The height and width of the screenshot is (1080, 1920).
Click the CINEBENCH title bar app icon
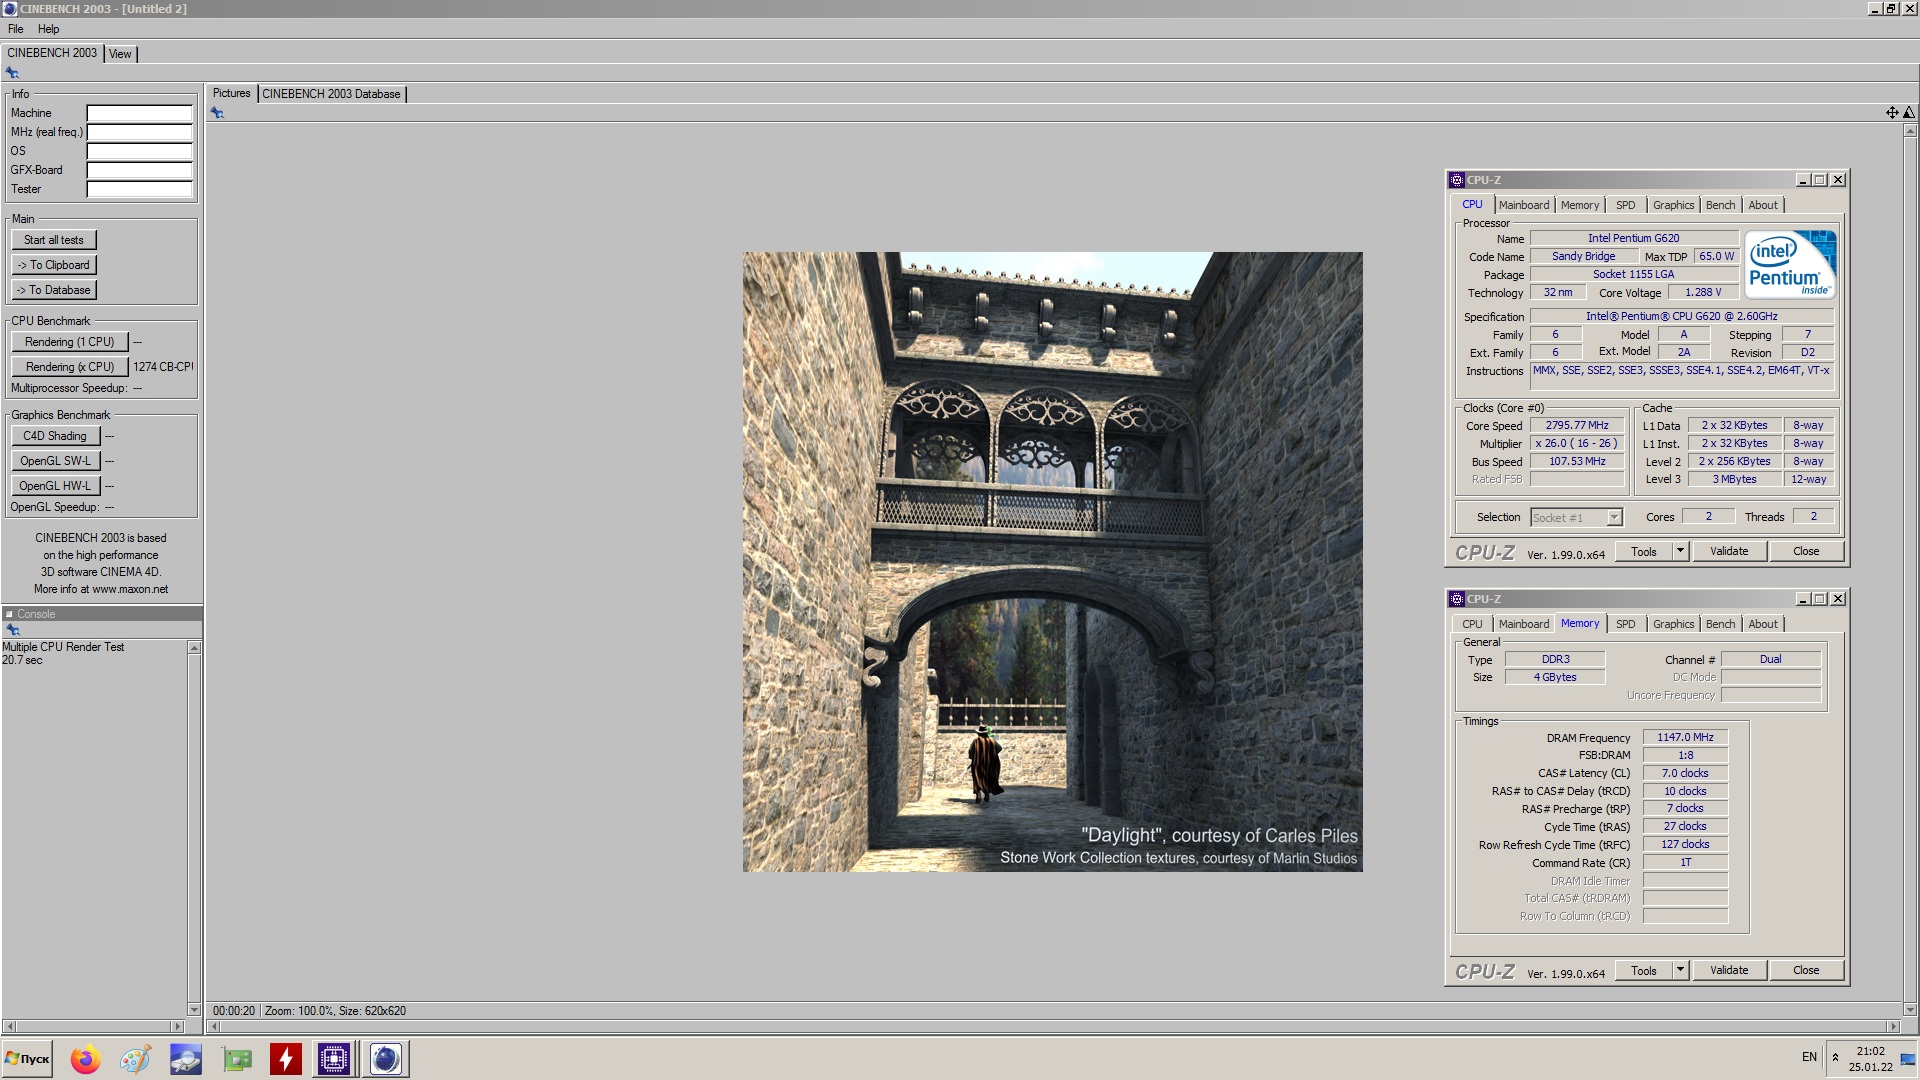(9, 8)
